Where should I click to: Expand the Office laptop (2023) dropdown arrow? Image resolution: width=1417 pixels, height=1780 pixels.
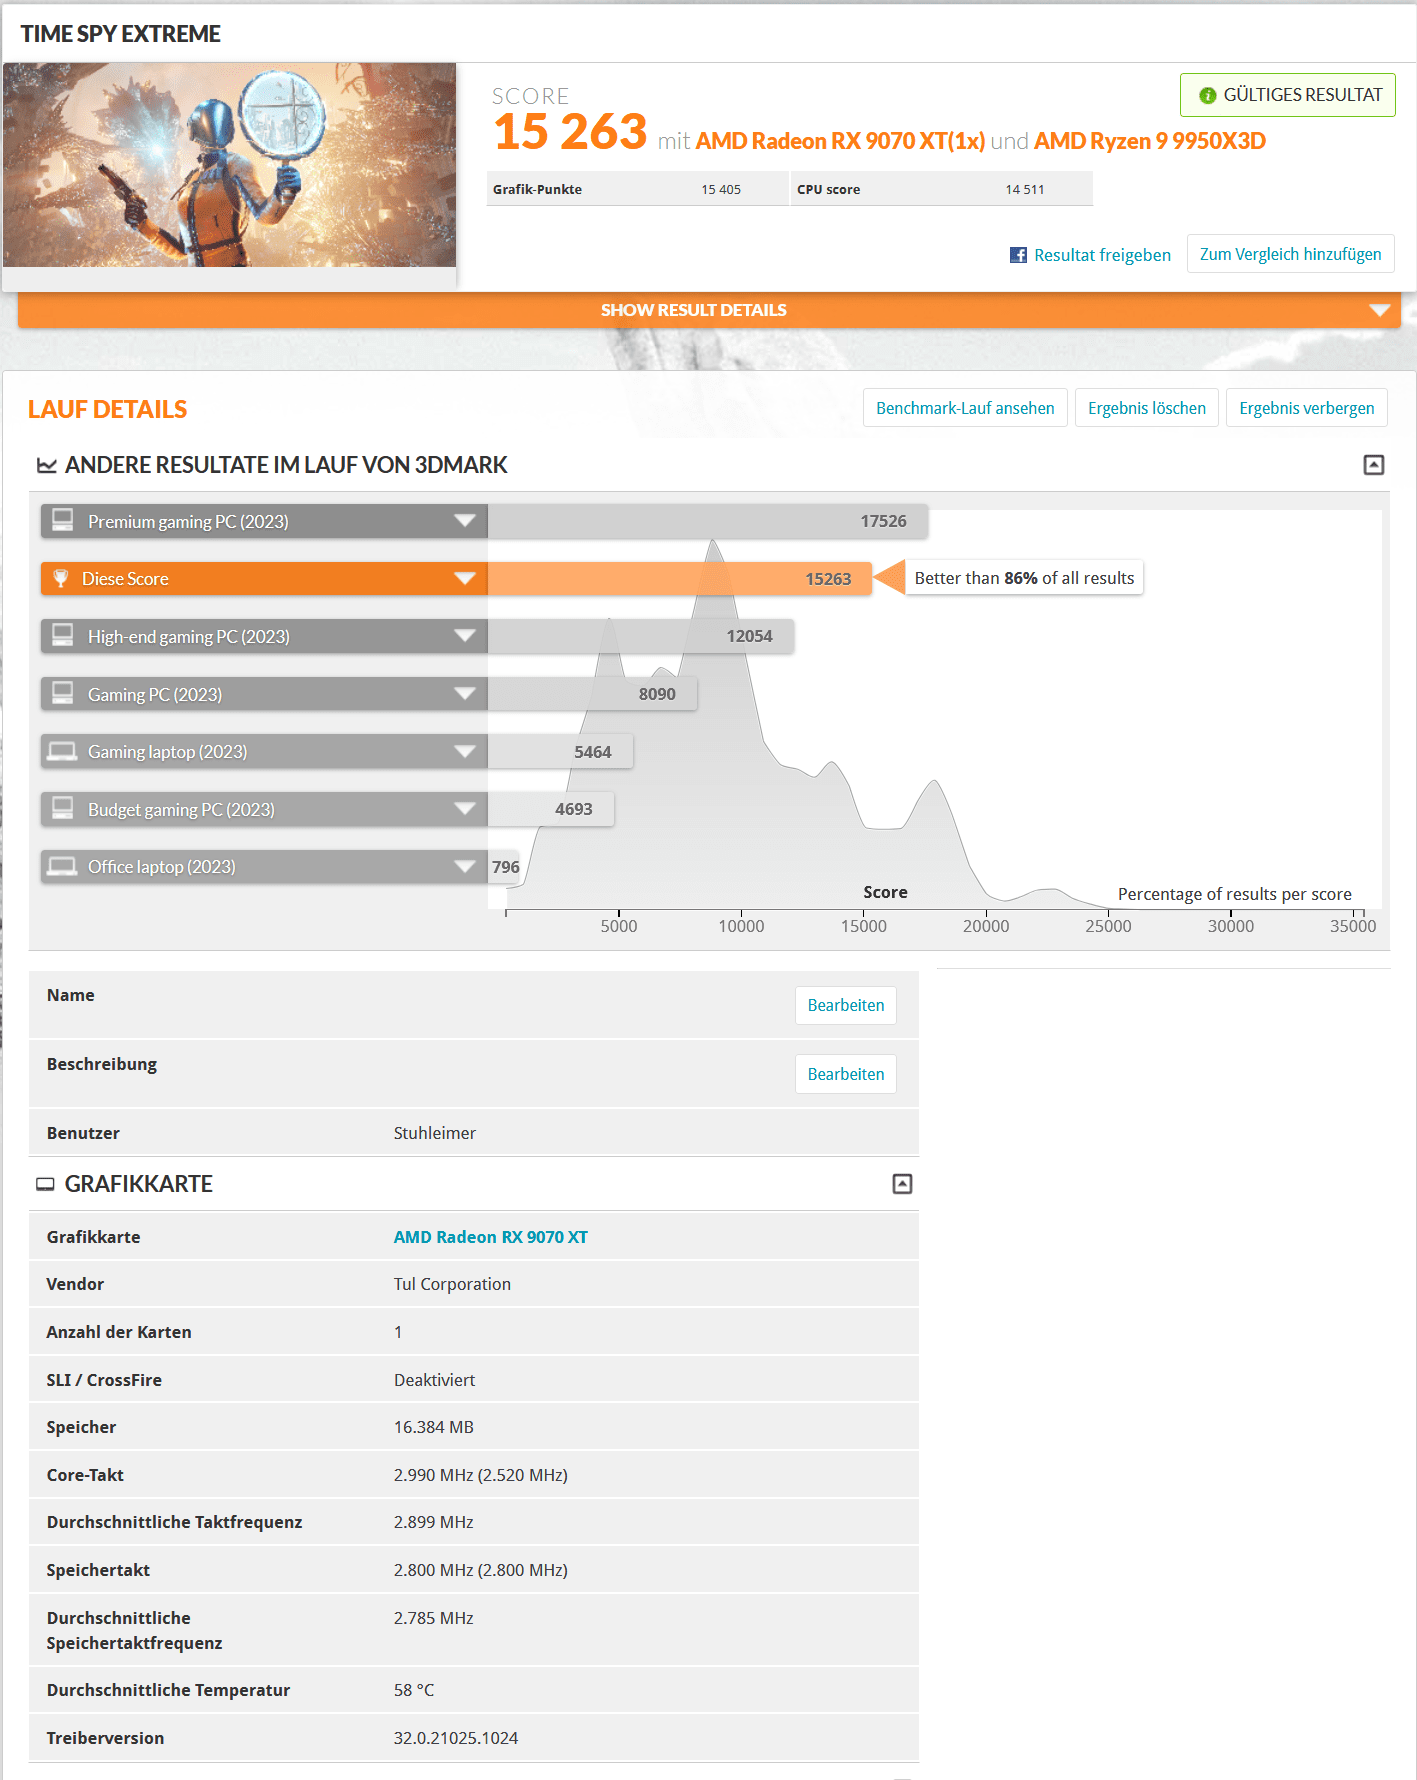[464, 866]
